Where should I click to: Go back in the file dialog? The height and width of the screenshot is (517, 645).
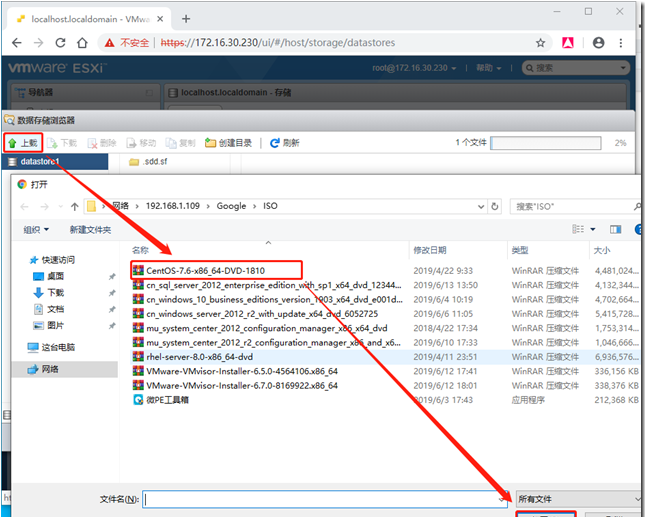[x=24, y=206]
